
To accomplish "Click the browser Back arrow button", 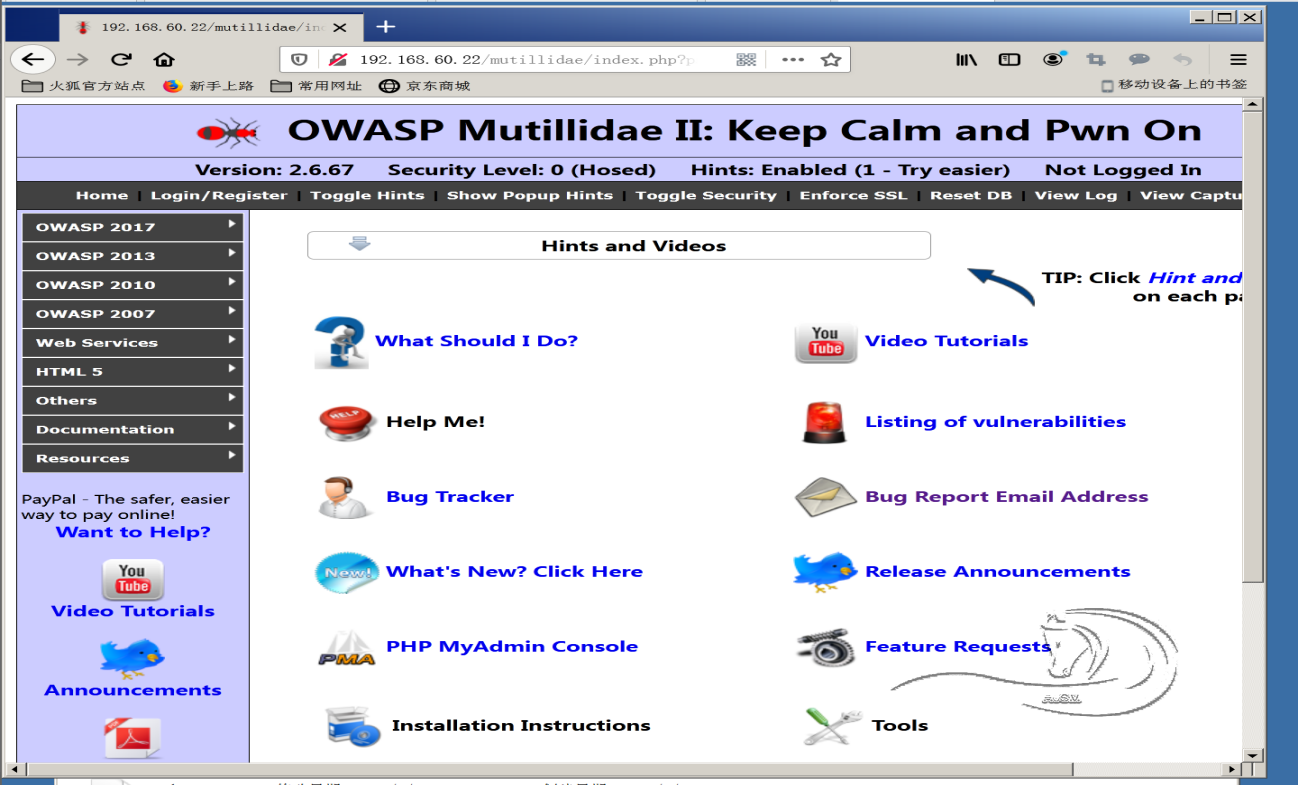I will tap(33, 59).
